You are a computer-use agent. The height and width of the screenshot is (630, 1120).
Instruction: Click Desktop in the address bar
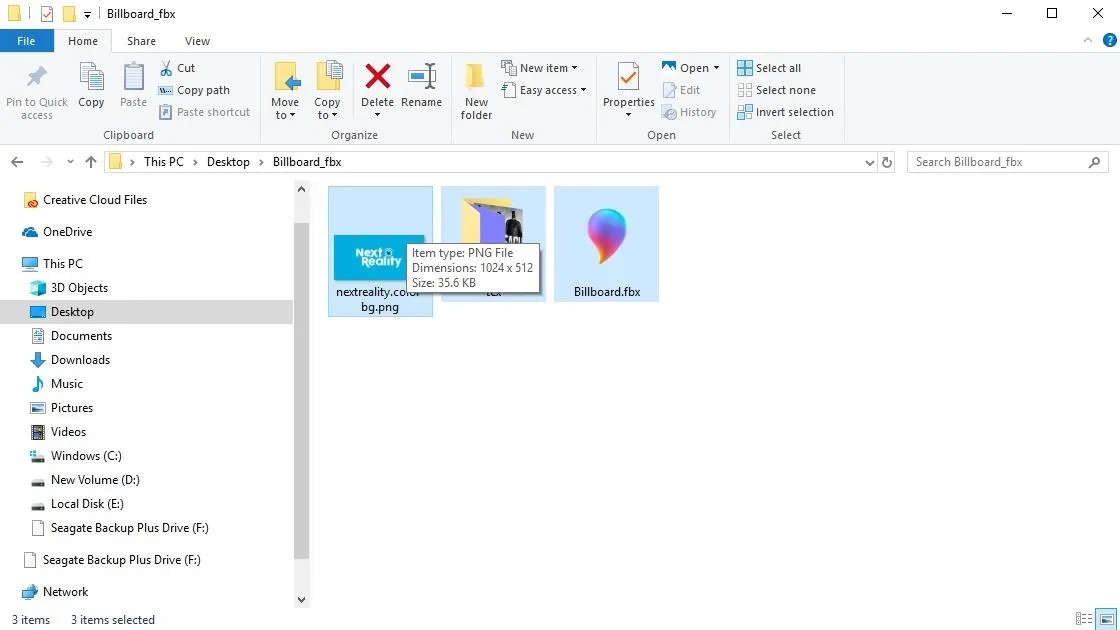tap(229, 162)
